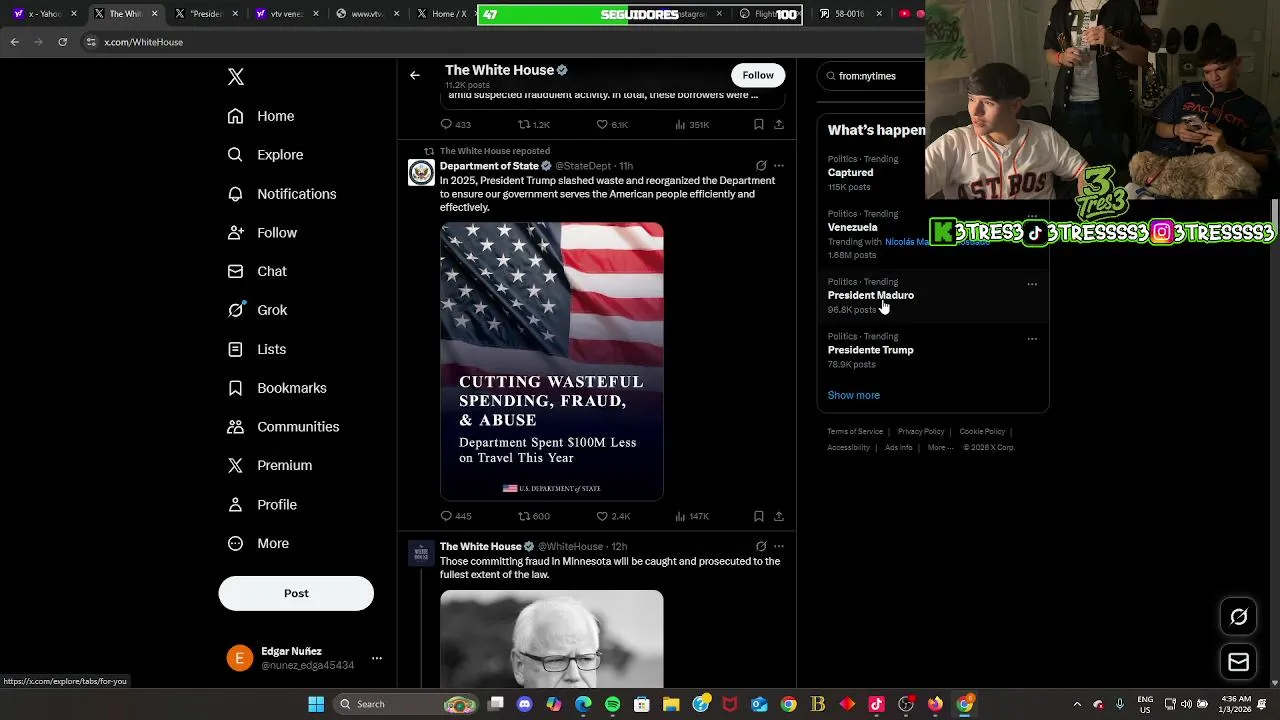Bookmark the Department of State post
1280x720 pixels.
pyautogui.click(x=759, y=516)
